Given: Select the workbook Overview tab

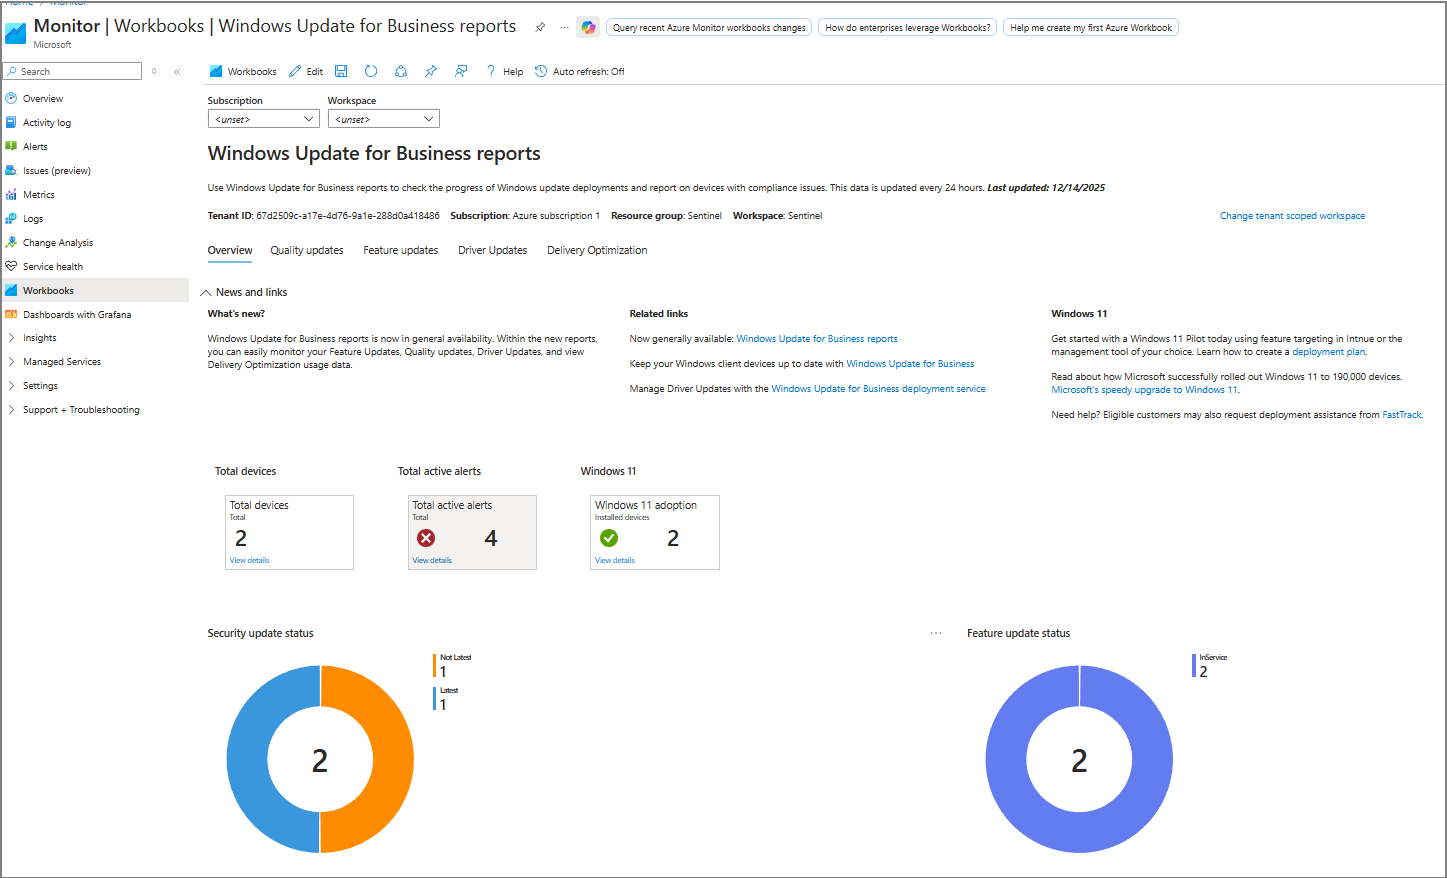Looking at the screenshot, I should click(230, 250).
